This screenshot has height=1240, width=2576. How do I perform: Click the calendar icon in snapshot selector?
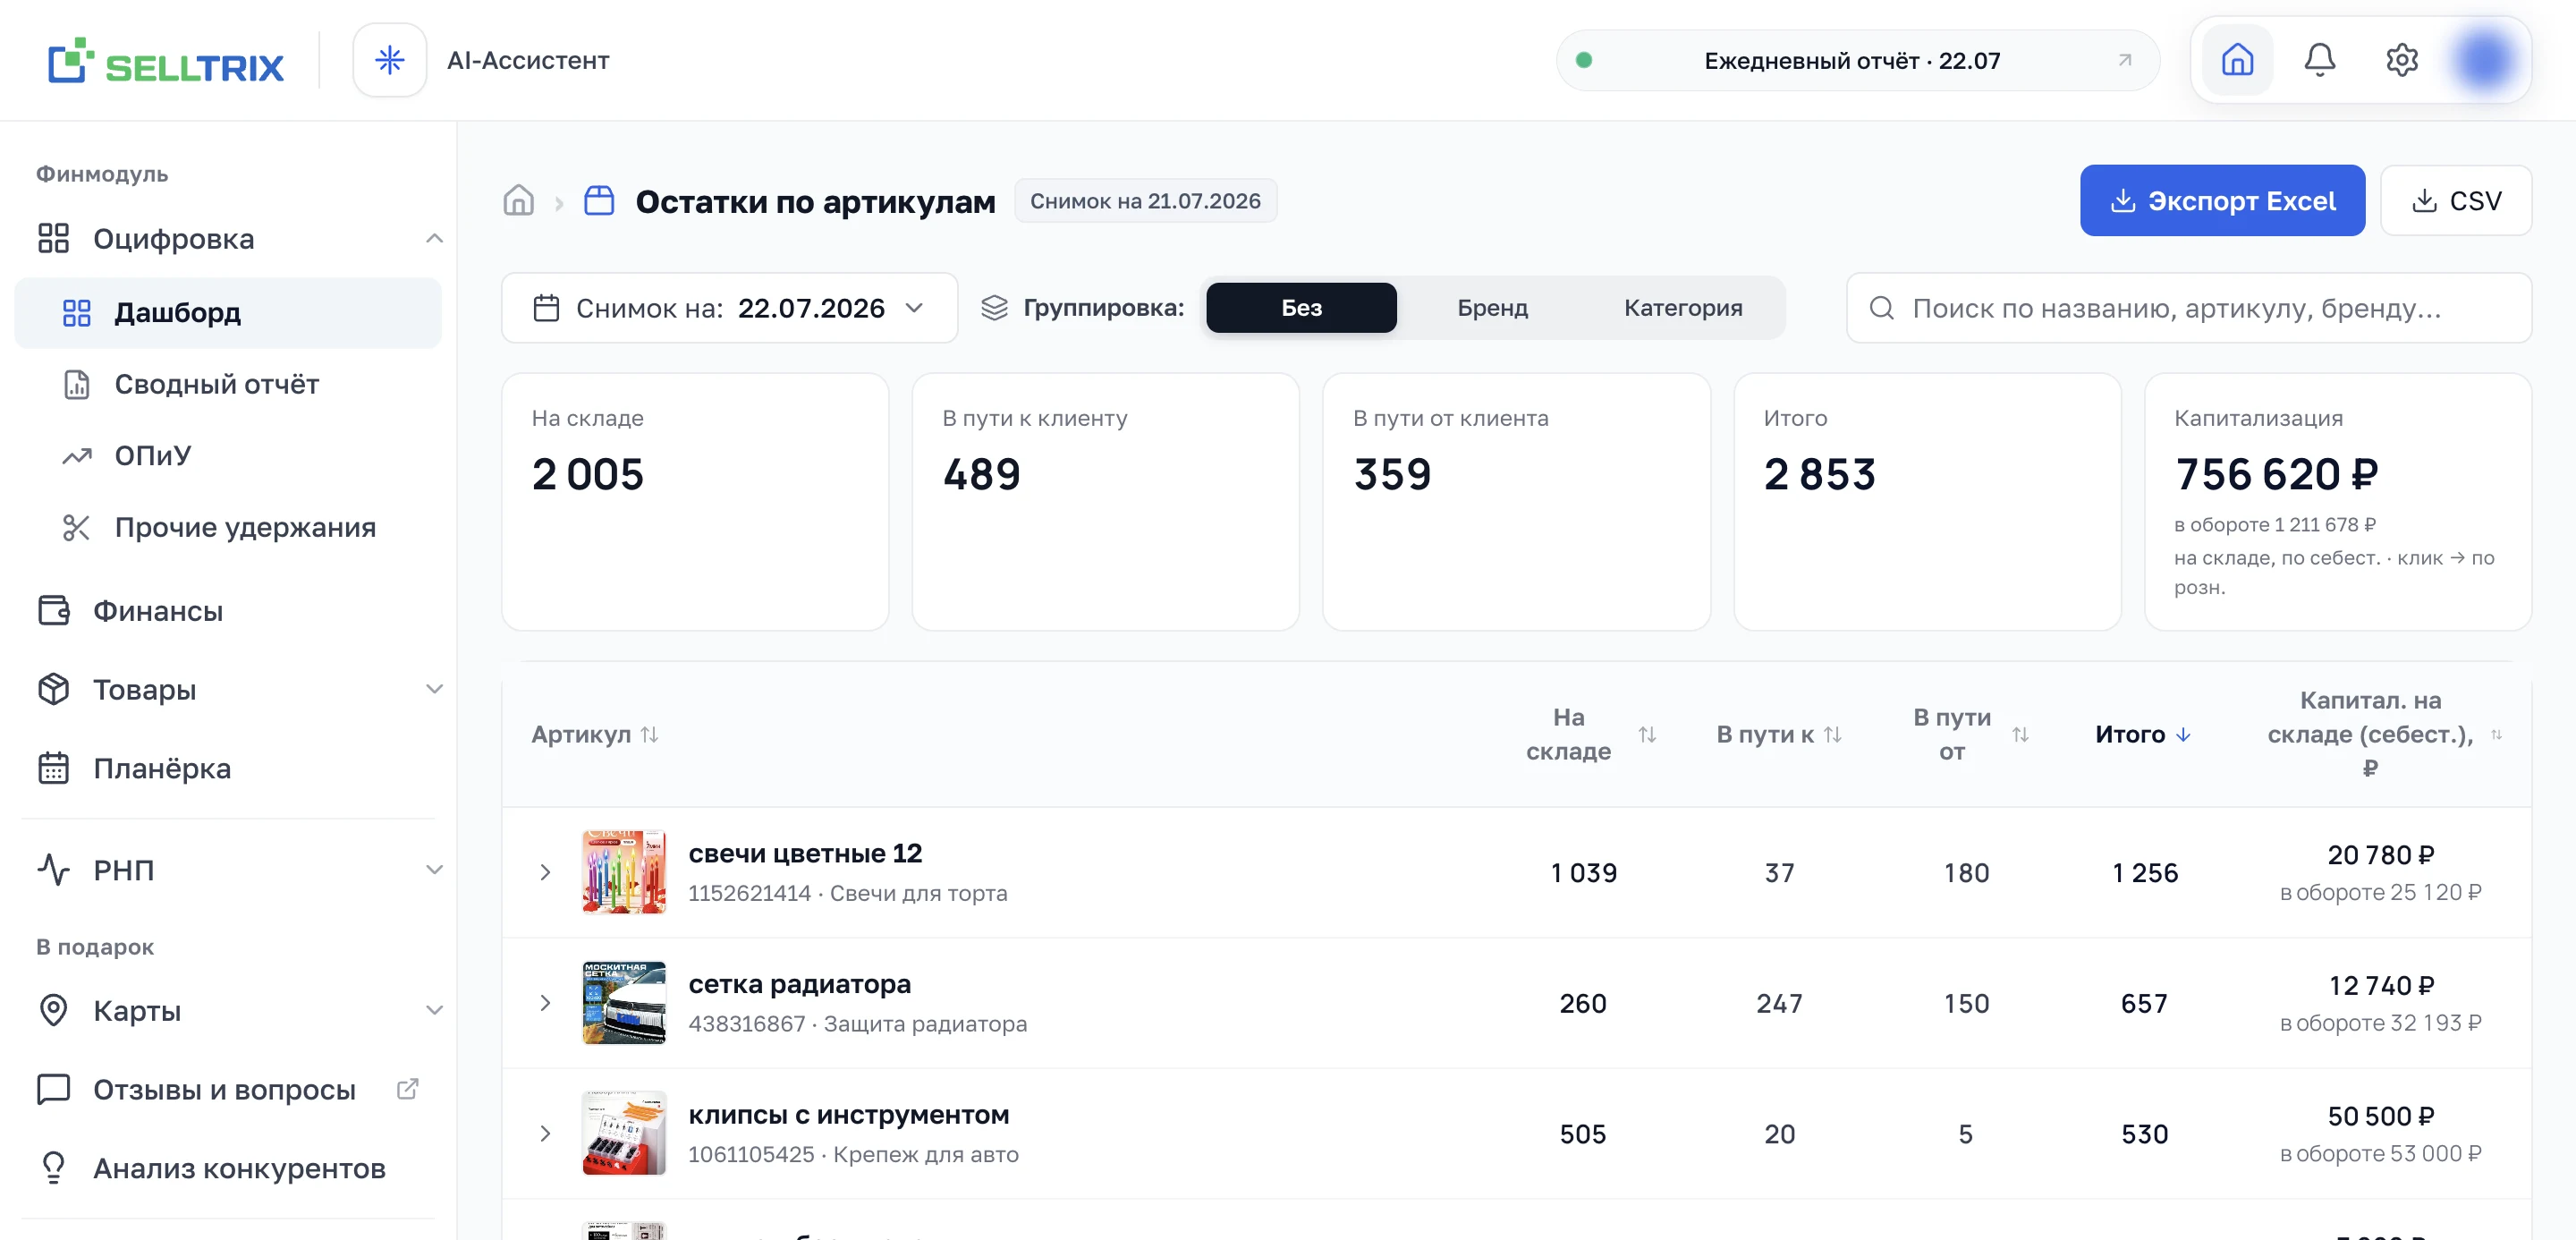point(546,308)
